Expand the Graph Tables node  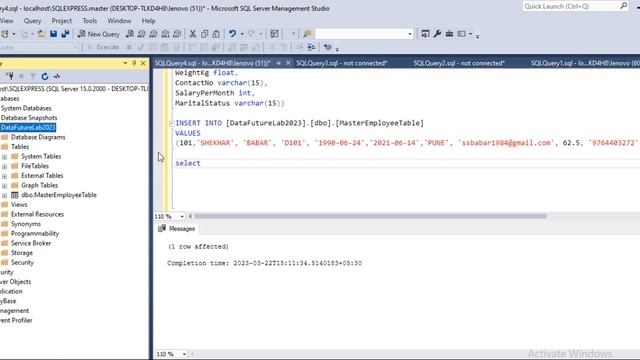(x=4, y=186)
